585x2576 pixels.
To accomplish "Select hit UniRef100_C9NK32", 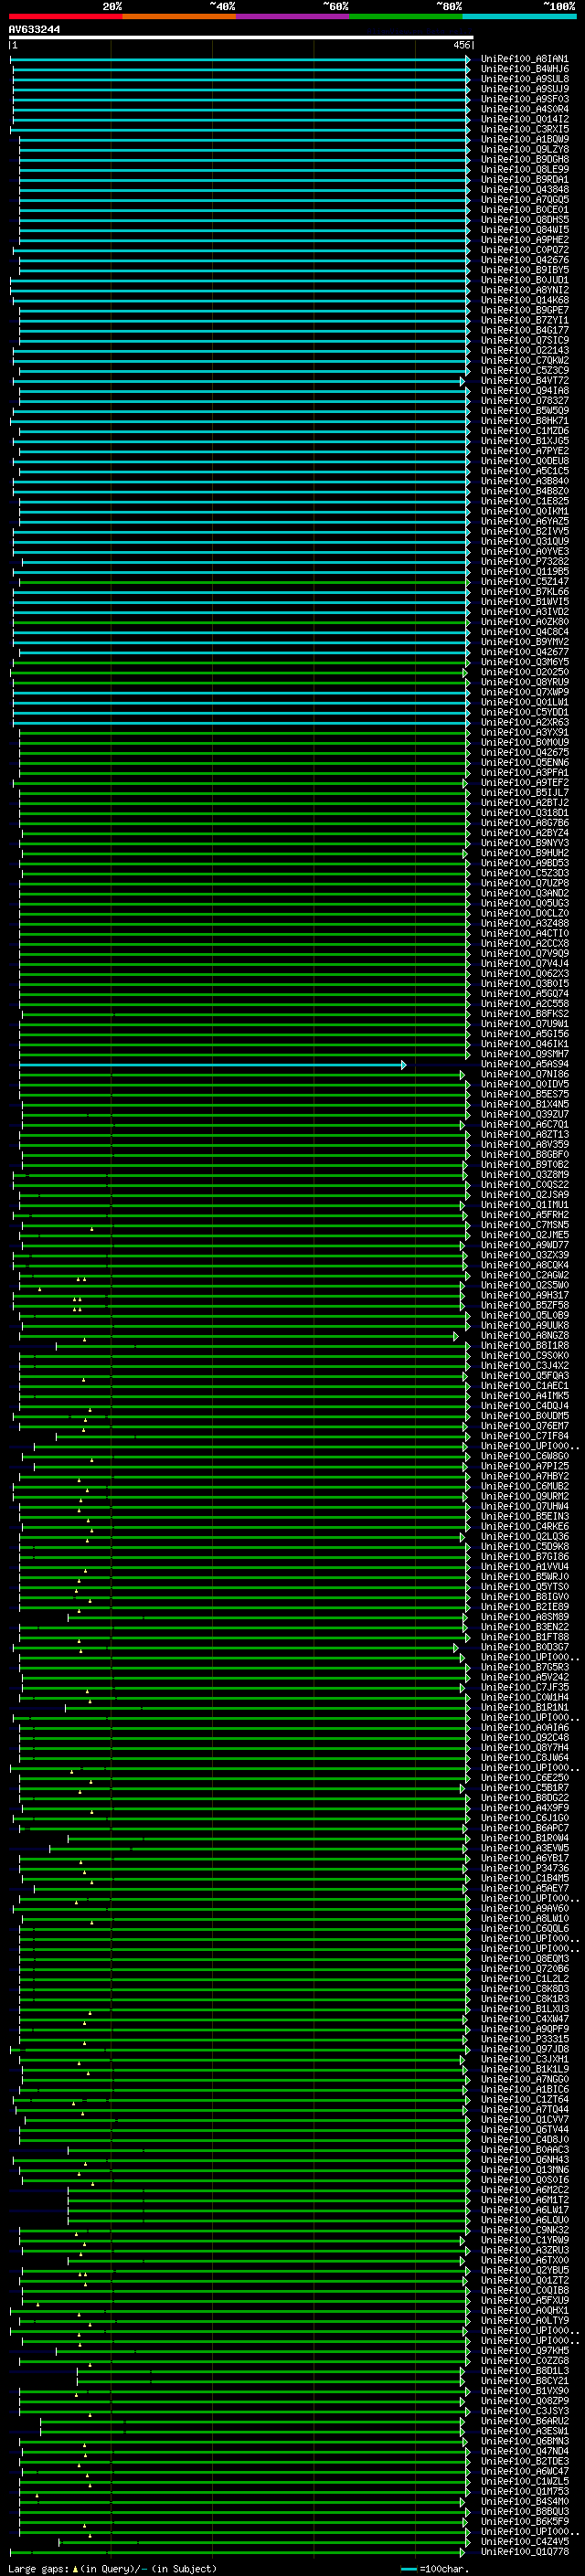I will [x=524, y=2231].
